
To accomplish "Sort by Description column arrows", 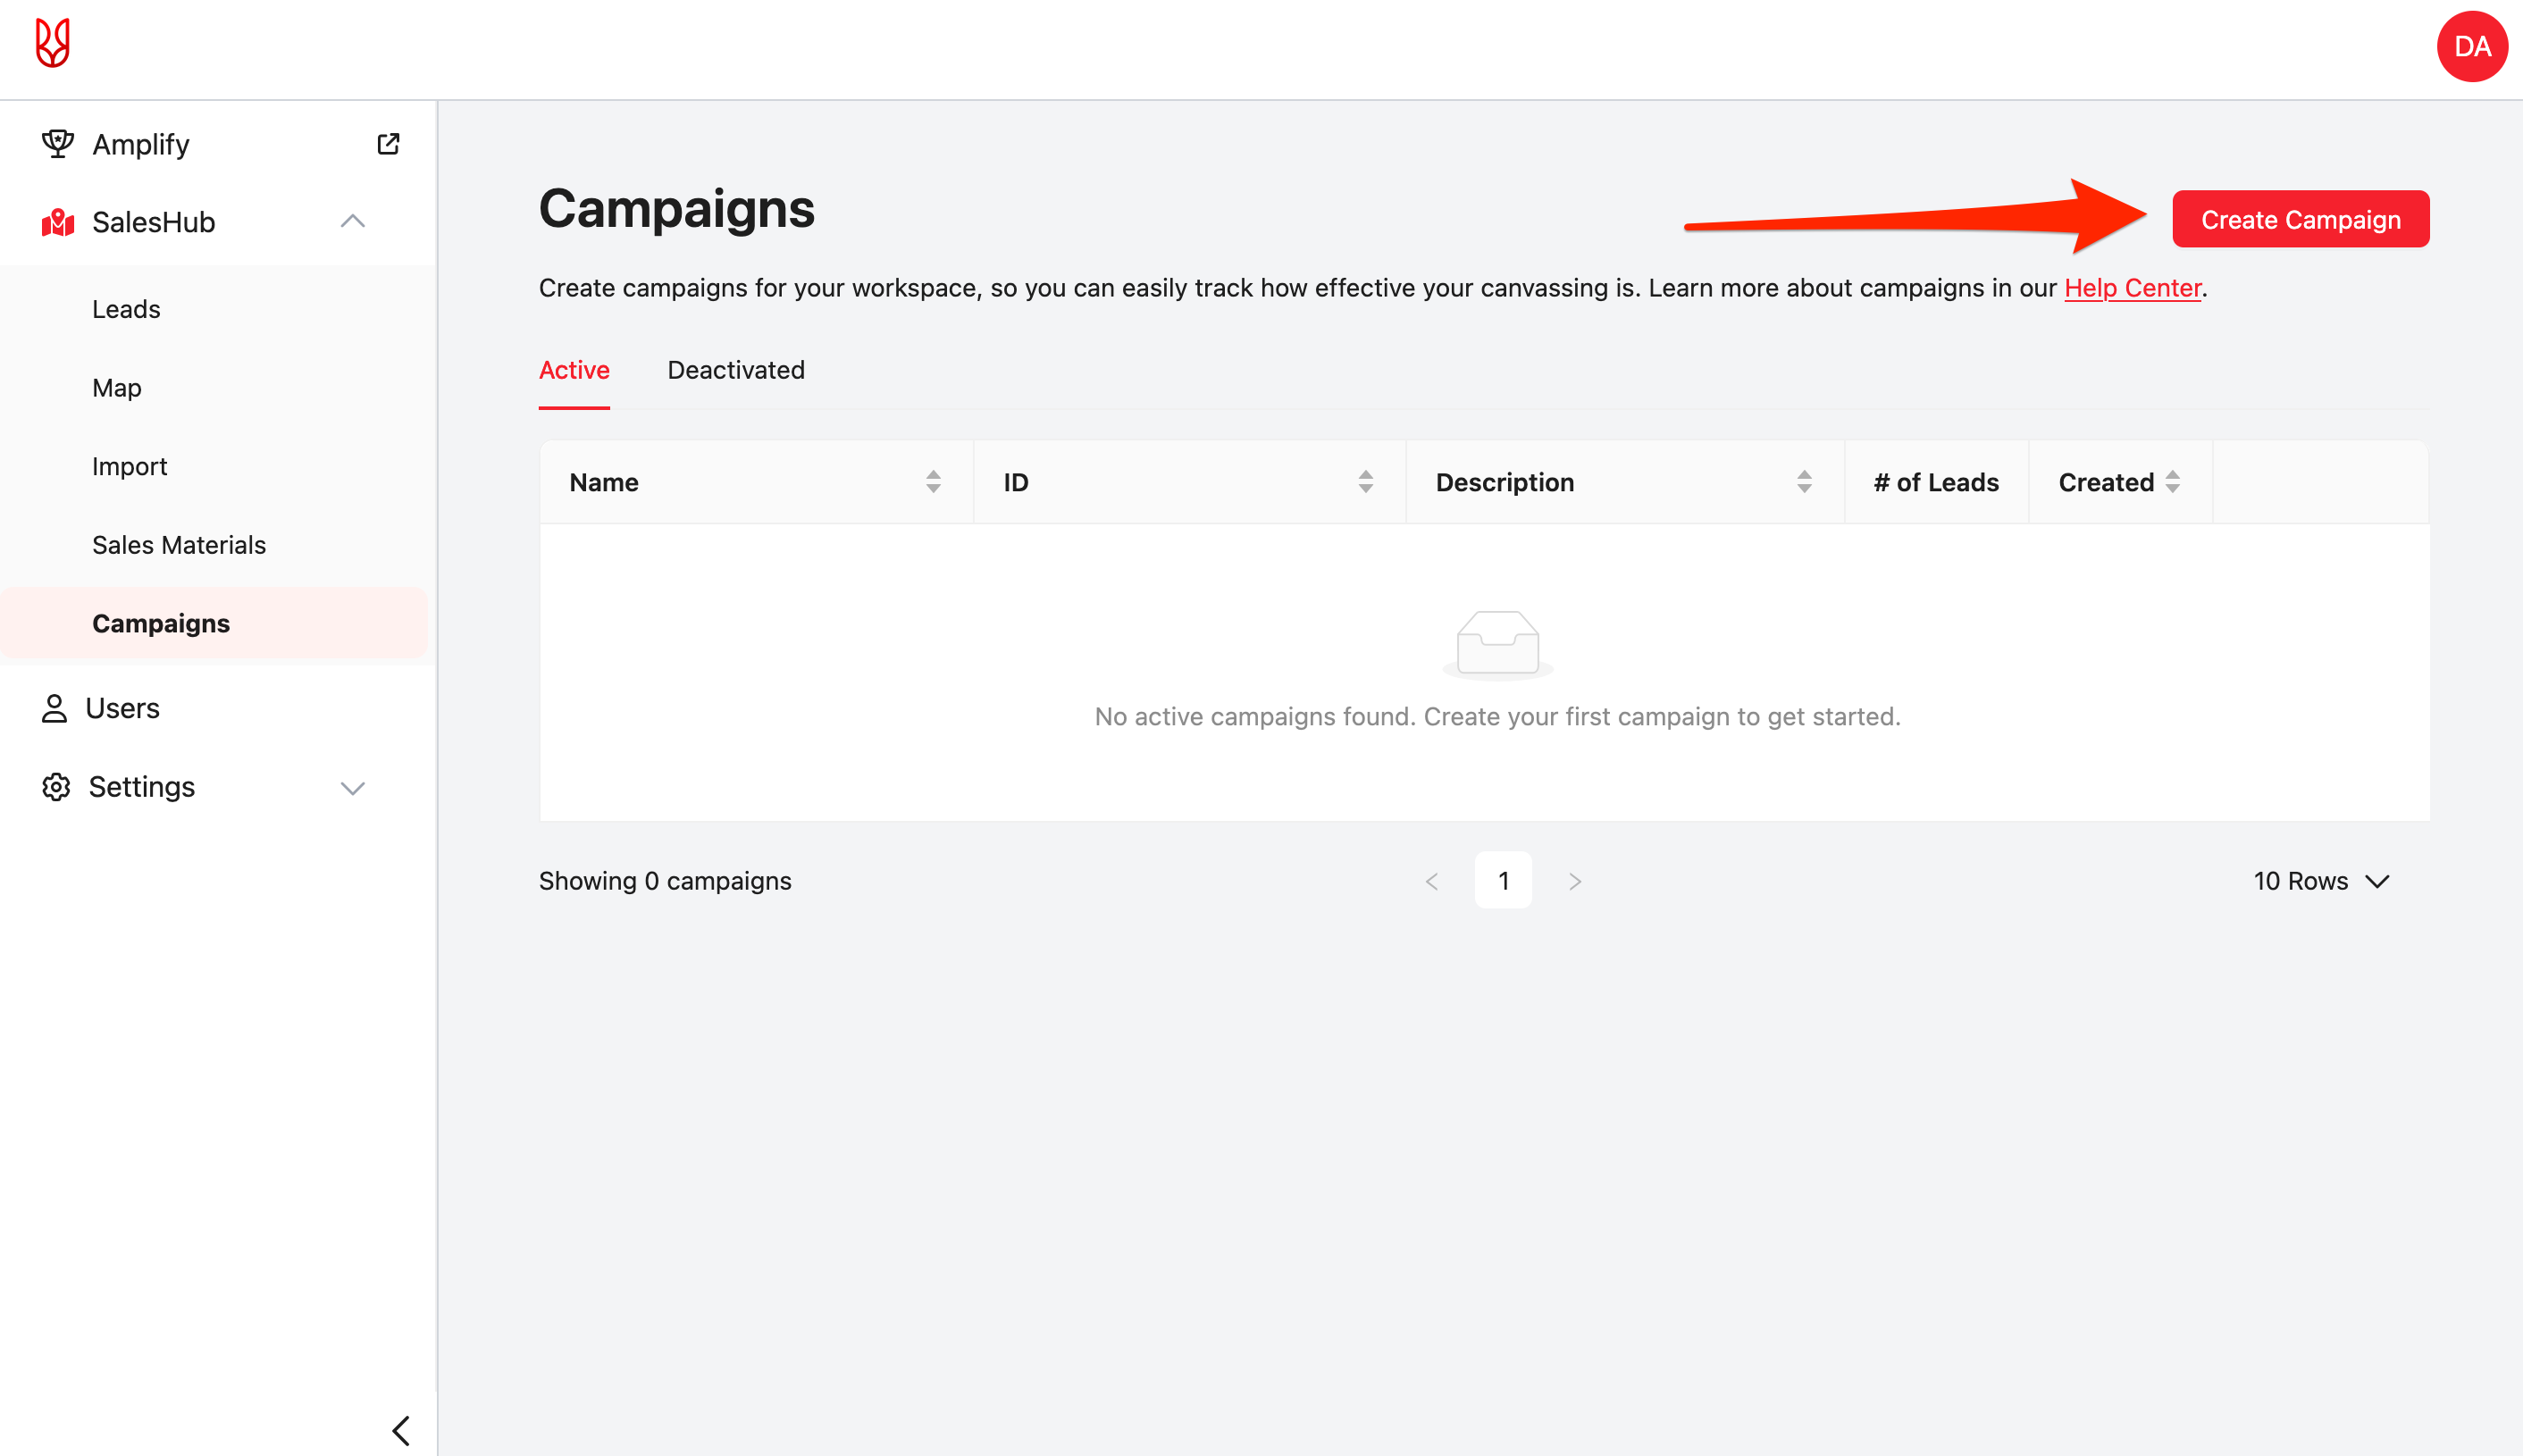I will [1804, 482].
